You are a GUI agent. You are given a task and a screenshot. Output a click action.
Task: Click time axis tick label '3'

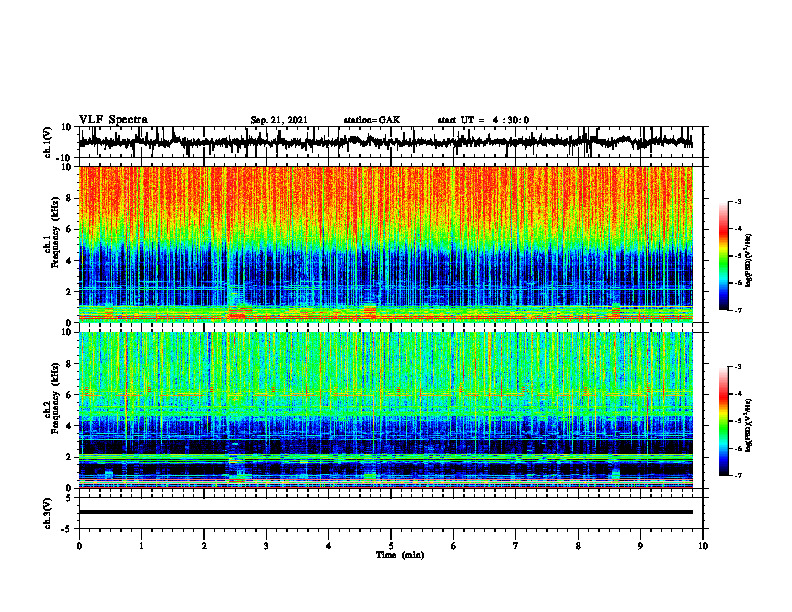[266, 546]
